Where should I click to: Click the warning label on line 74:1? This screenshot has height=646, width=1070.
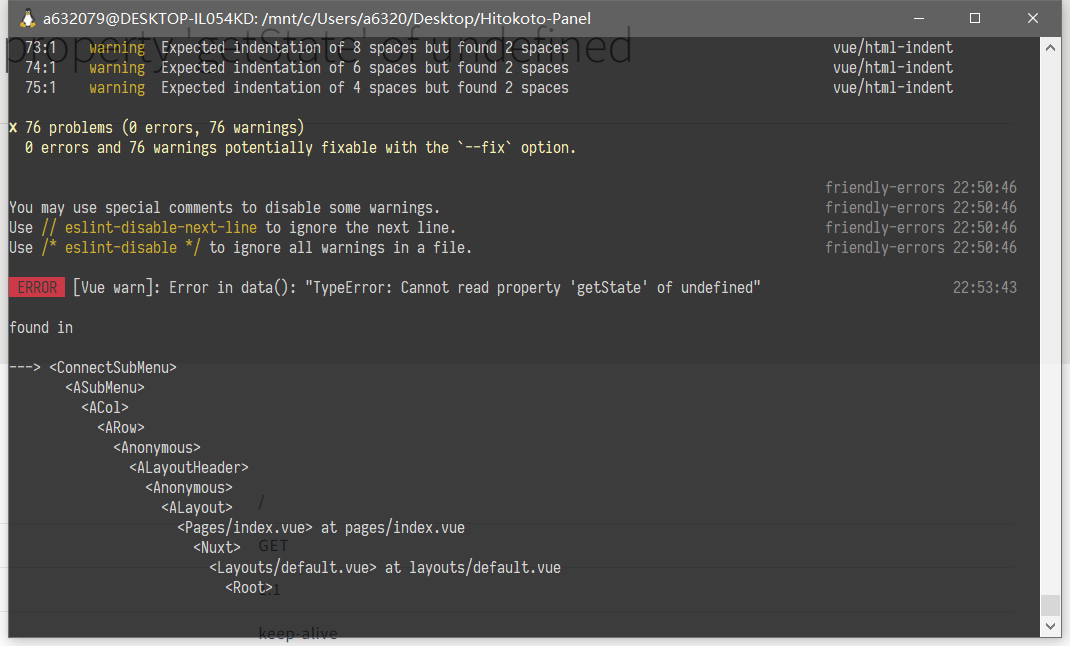tap(117, 67)
